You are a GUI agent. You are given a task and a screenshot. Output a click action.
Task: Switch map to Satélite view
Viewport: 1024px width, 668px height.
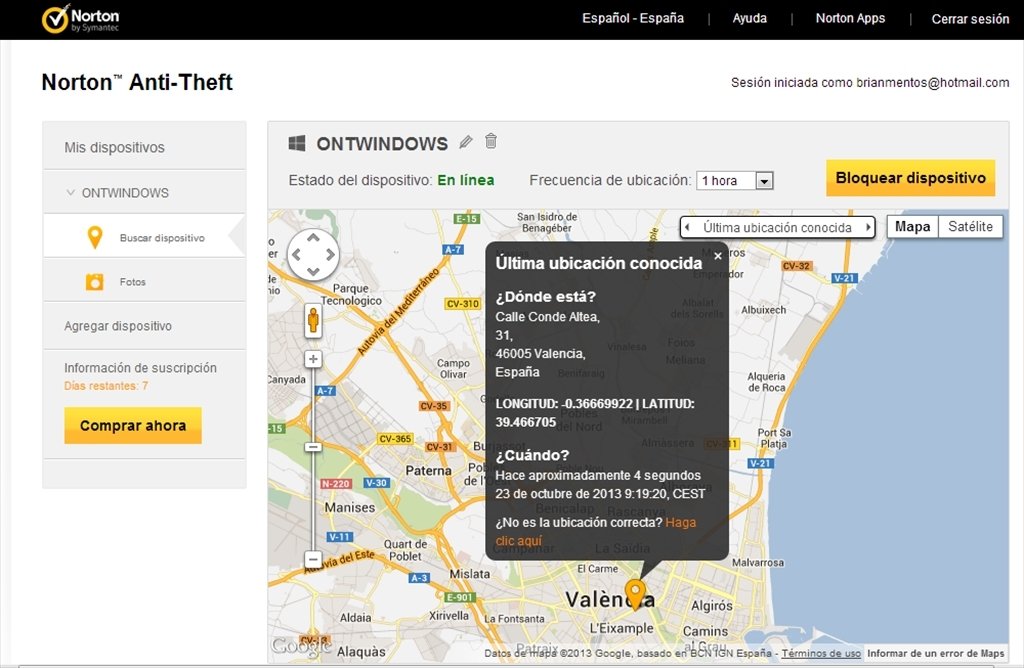click(x=970, y=227)
